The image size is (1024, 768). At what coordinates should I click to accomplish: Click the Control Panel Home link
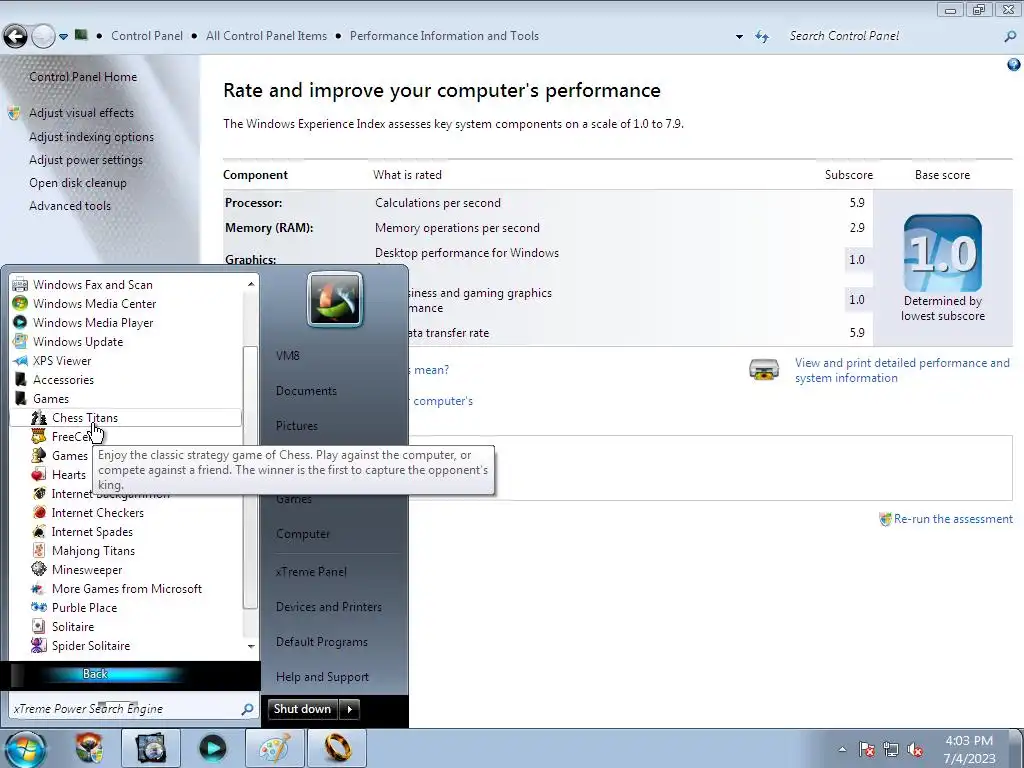click(83, 77)
